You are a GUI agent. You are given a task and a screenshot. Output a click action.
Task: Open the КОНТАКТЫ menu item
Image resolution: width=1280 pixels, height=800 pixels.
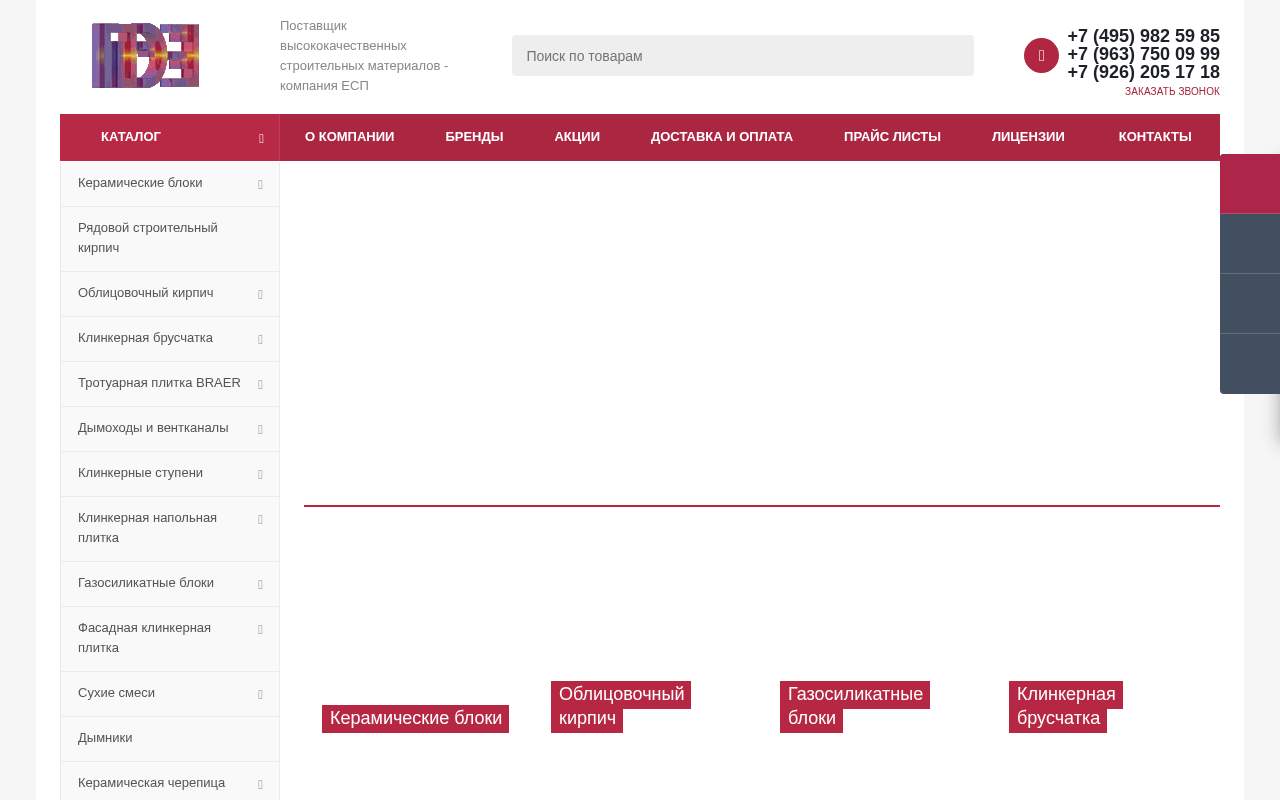coord(1155,137)
